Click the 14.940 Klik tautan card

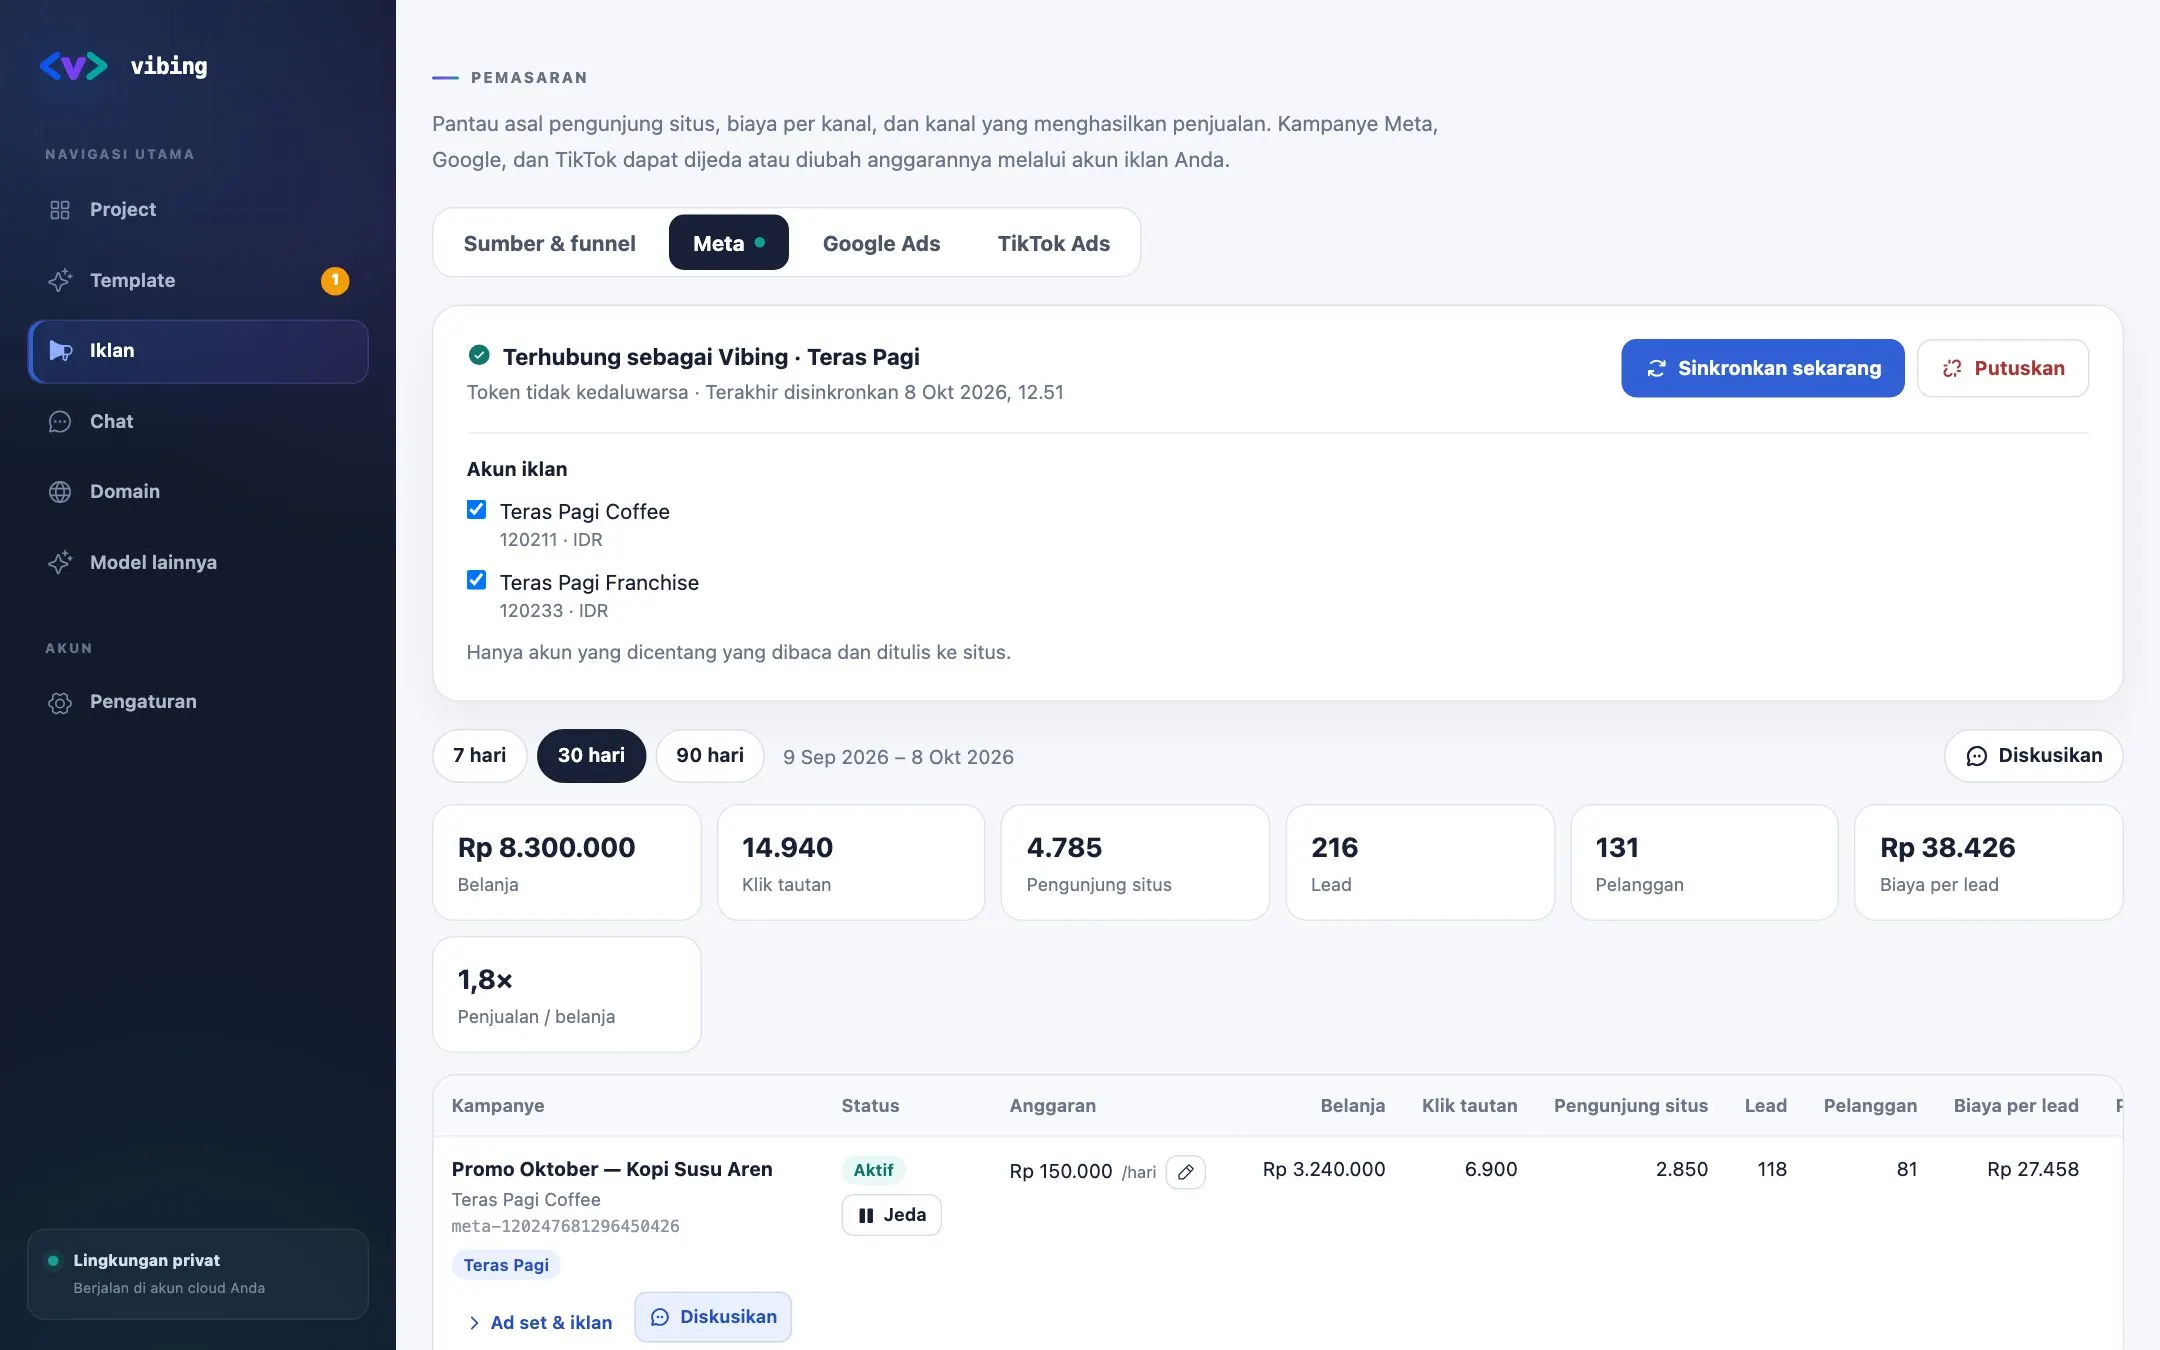click(851, 862)
